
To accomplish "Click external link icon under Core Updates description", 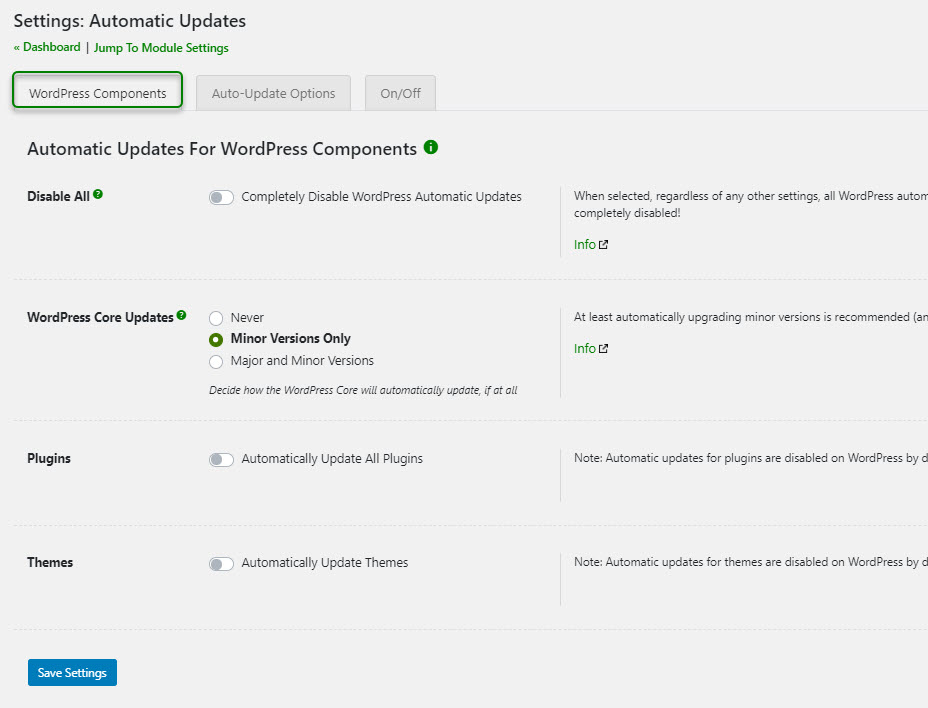I will tap(603, 349).
